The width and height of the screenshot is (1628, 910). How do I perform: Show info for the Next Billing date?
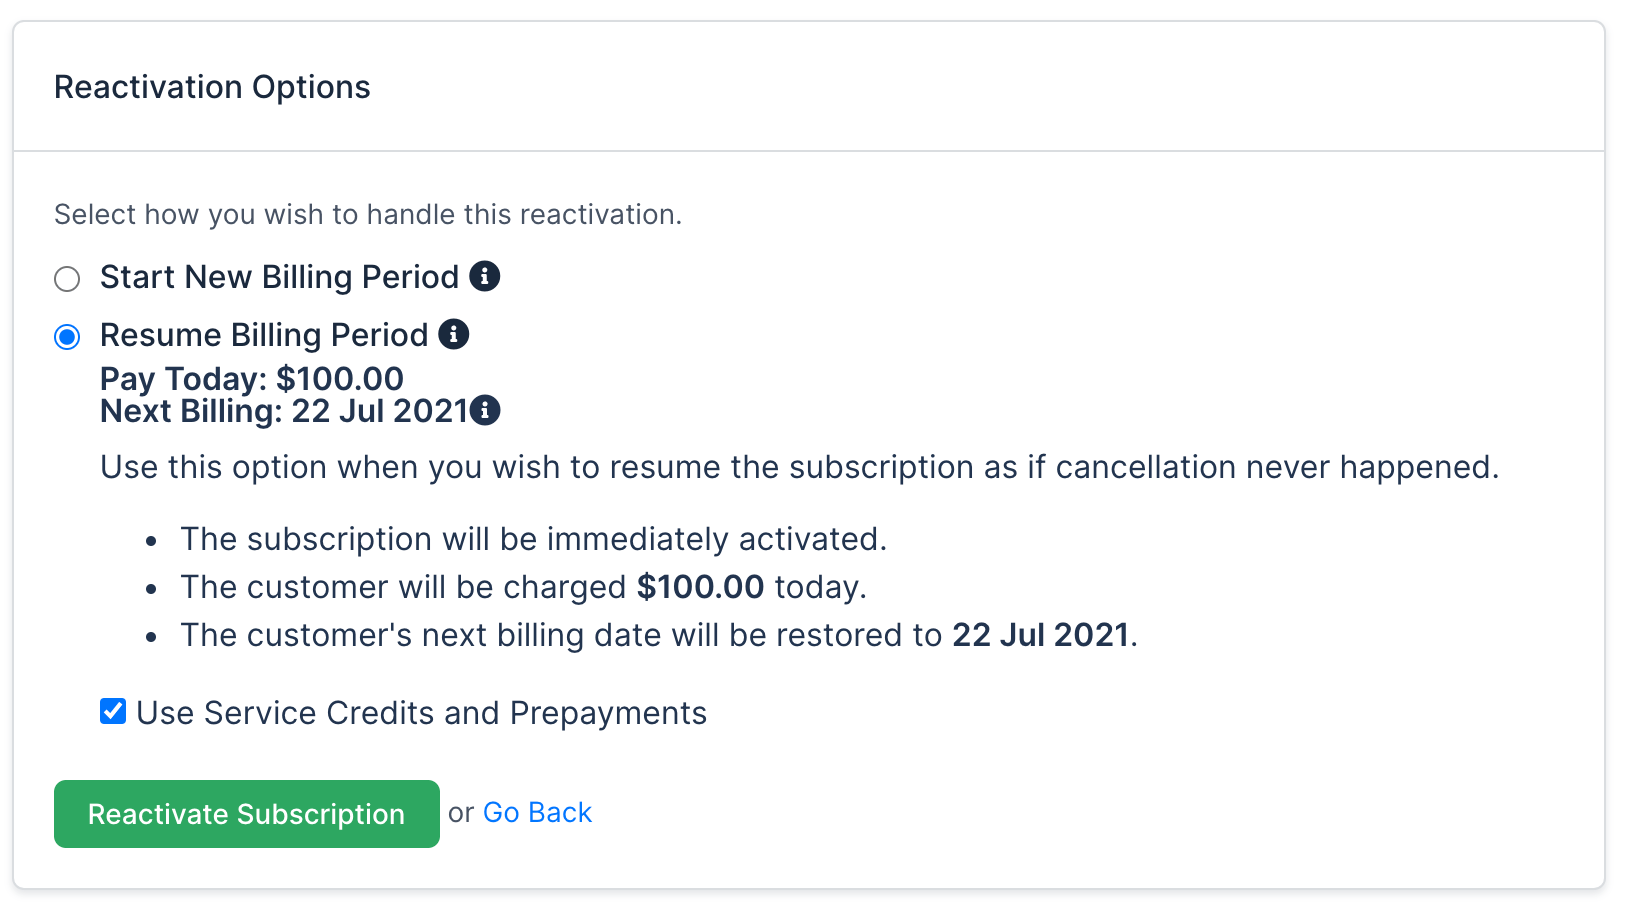(486, 410)
